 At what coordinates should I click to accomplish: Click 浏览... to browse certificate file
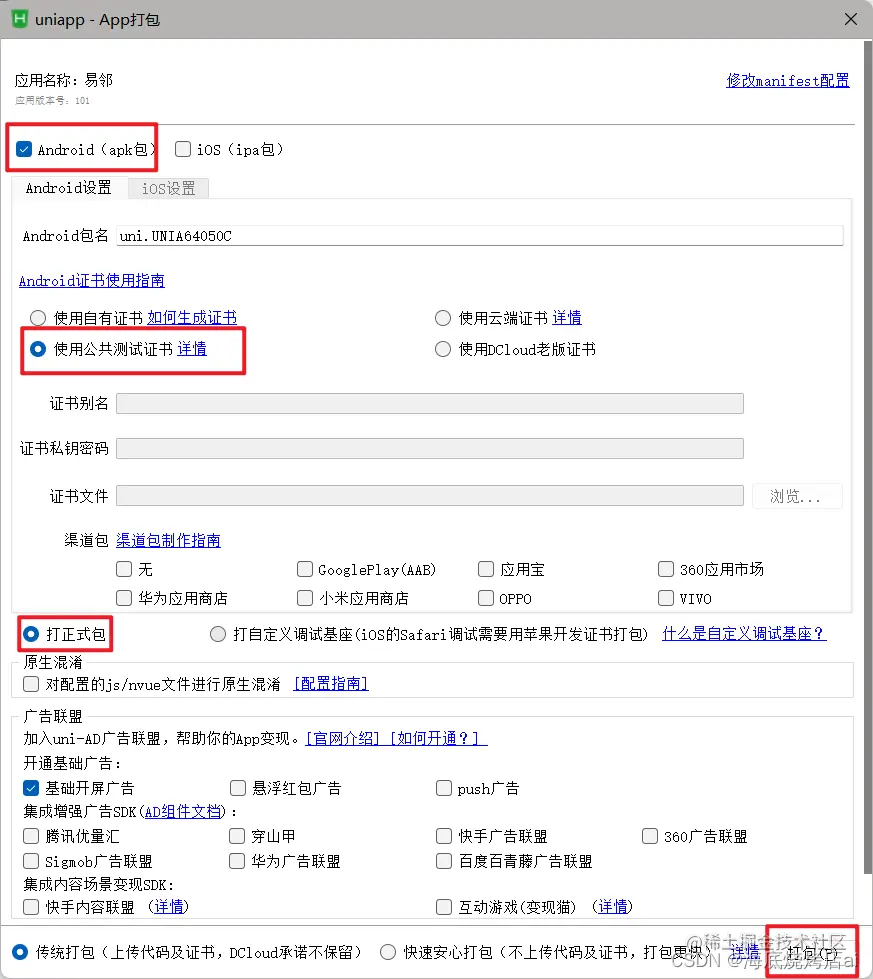[797, 495]
